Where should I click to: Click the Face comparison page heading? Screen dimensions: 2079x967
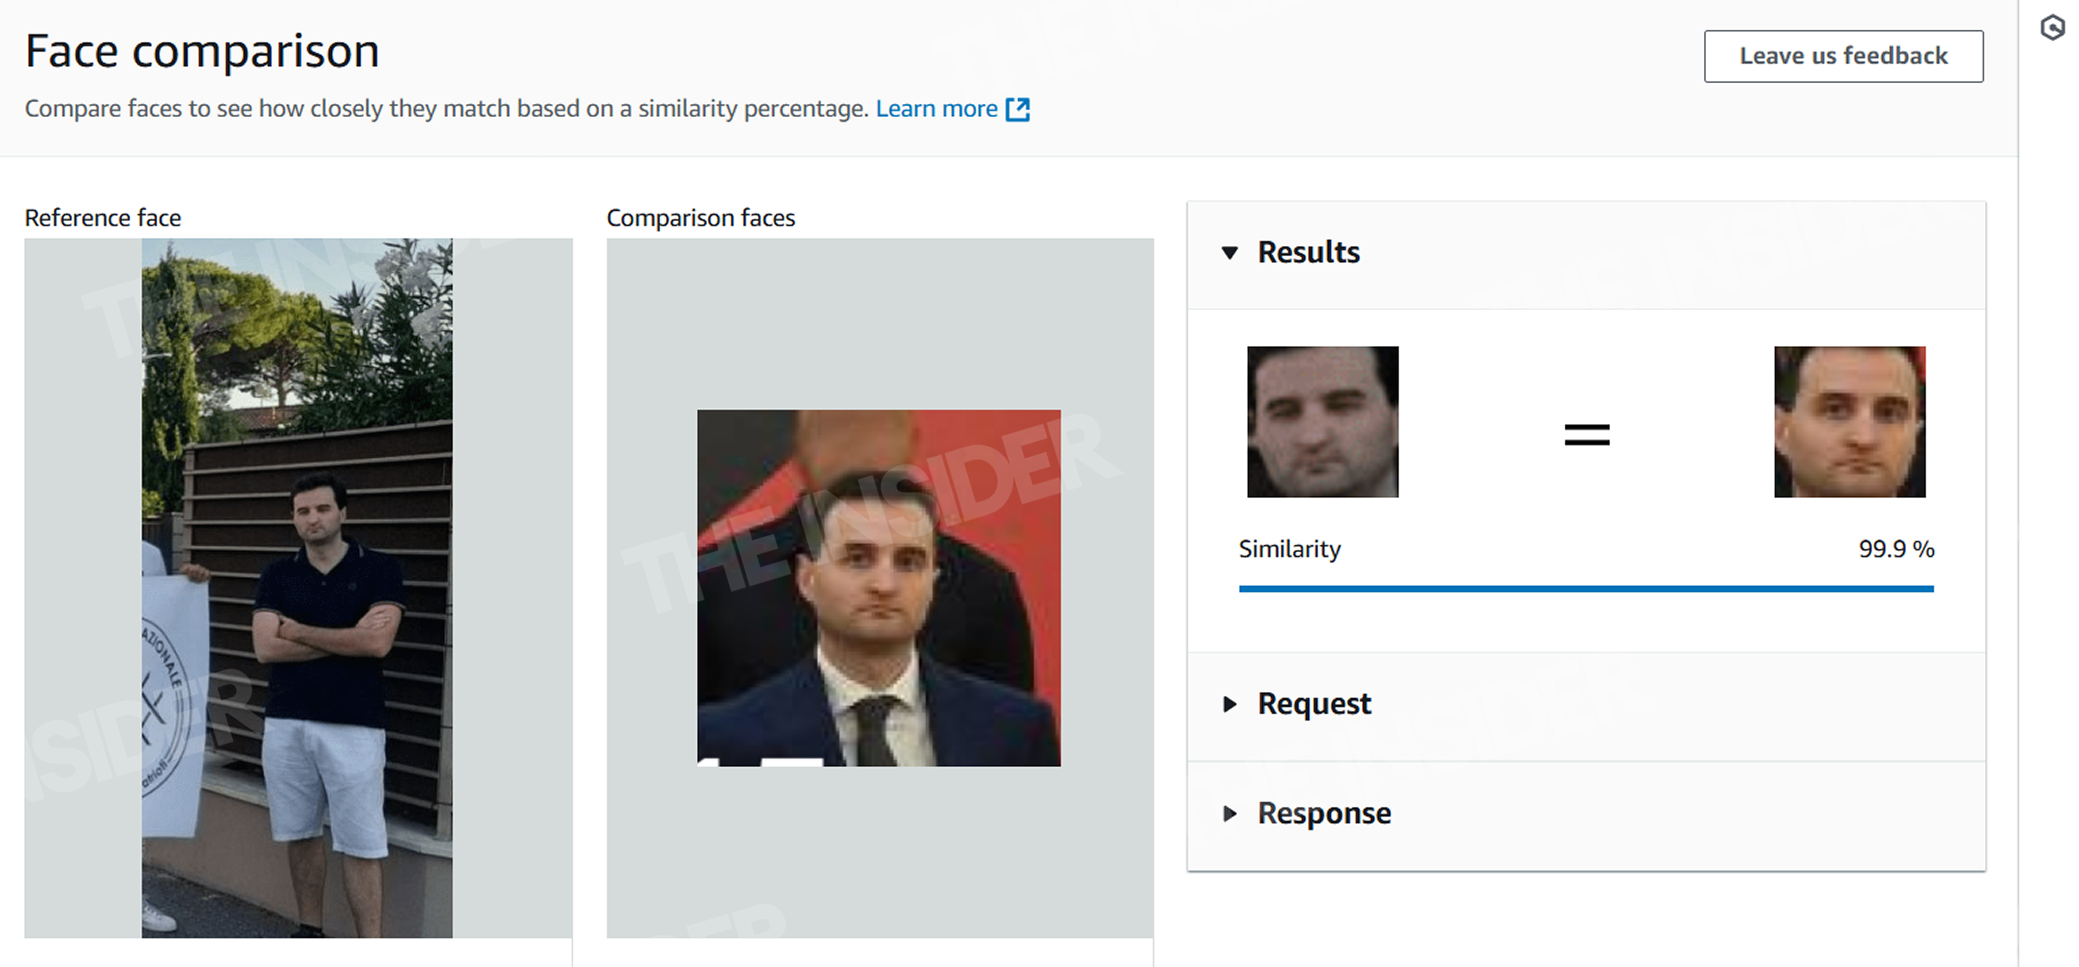click(202, 51)
